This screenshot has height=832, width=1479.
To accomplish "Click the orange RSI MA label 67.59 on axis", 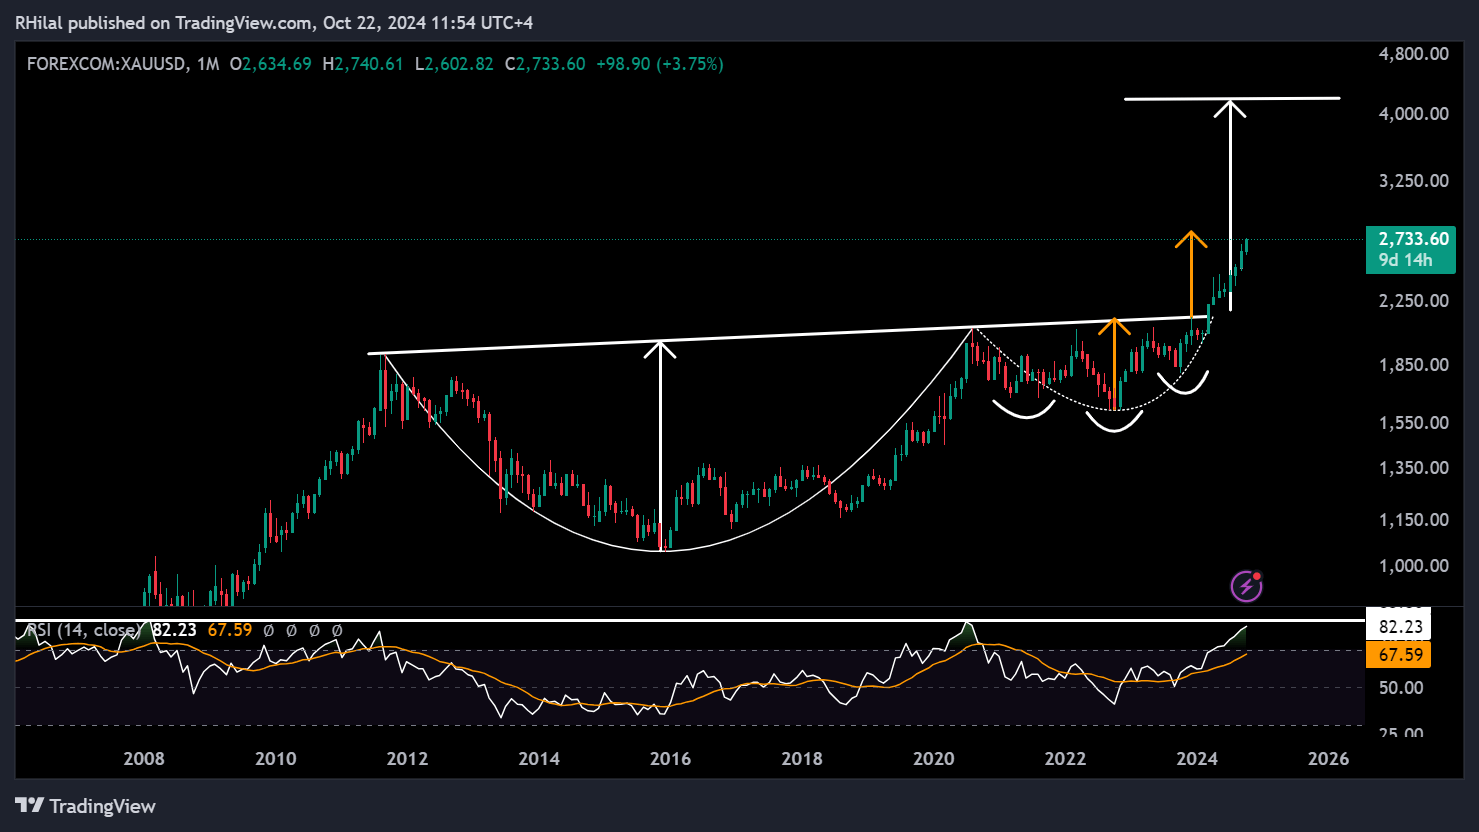I will pos(1399,655).
